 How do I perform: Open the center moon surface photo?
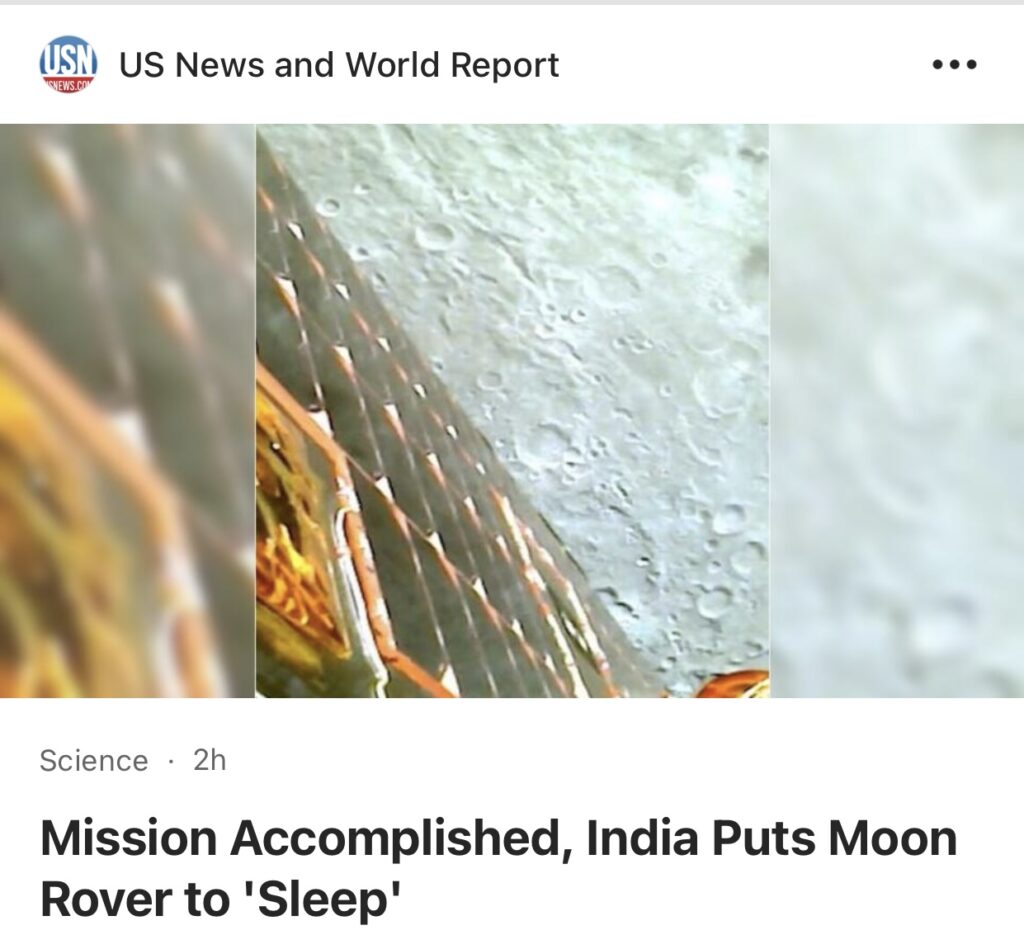click(x=513, y=411)
